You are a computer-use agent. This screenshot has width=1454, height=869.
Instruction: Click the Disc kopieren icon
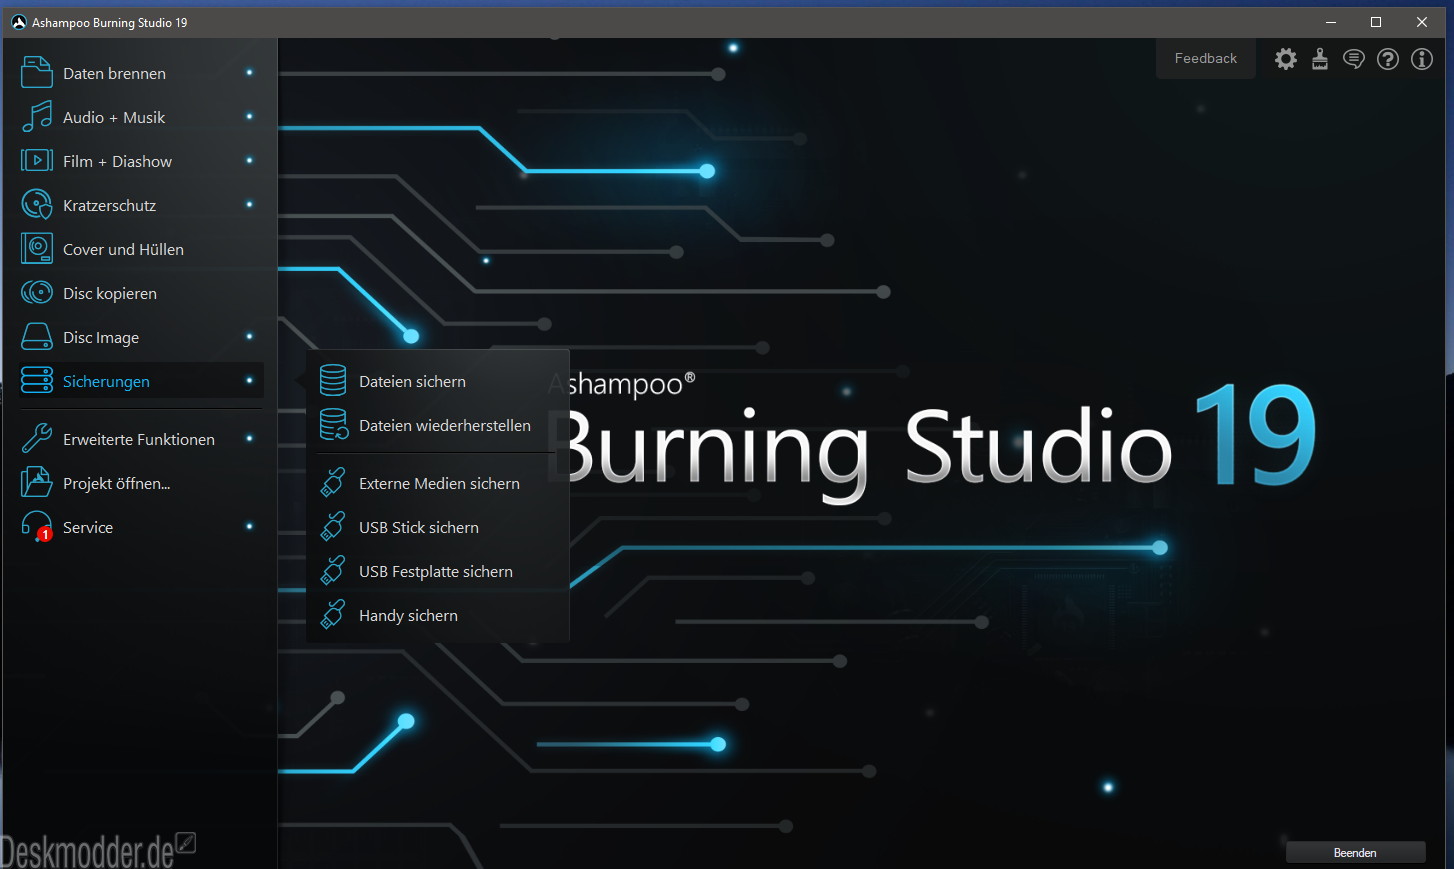[x=37, y=293]
